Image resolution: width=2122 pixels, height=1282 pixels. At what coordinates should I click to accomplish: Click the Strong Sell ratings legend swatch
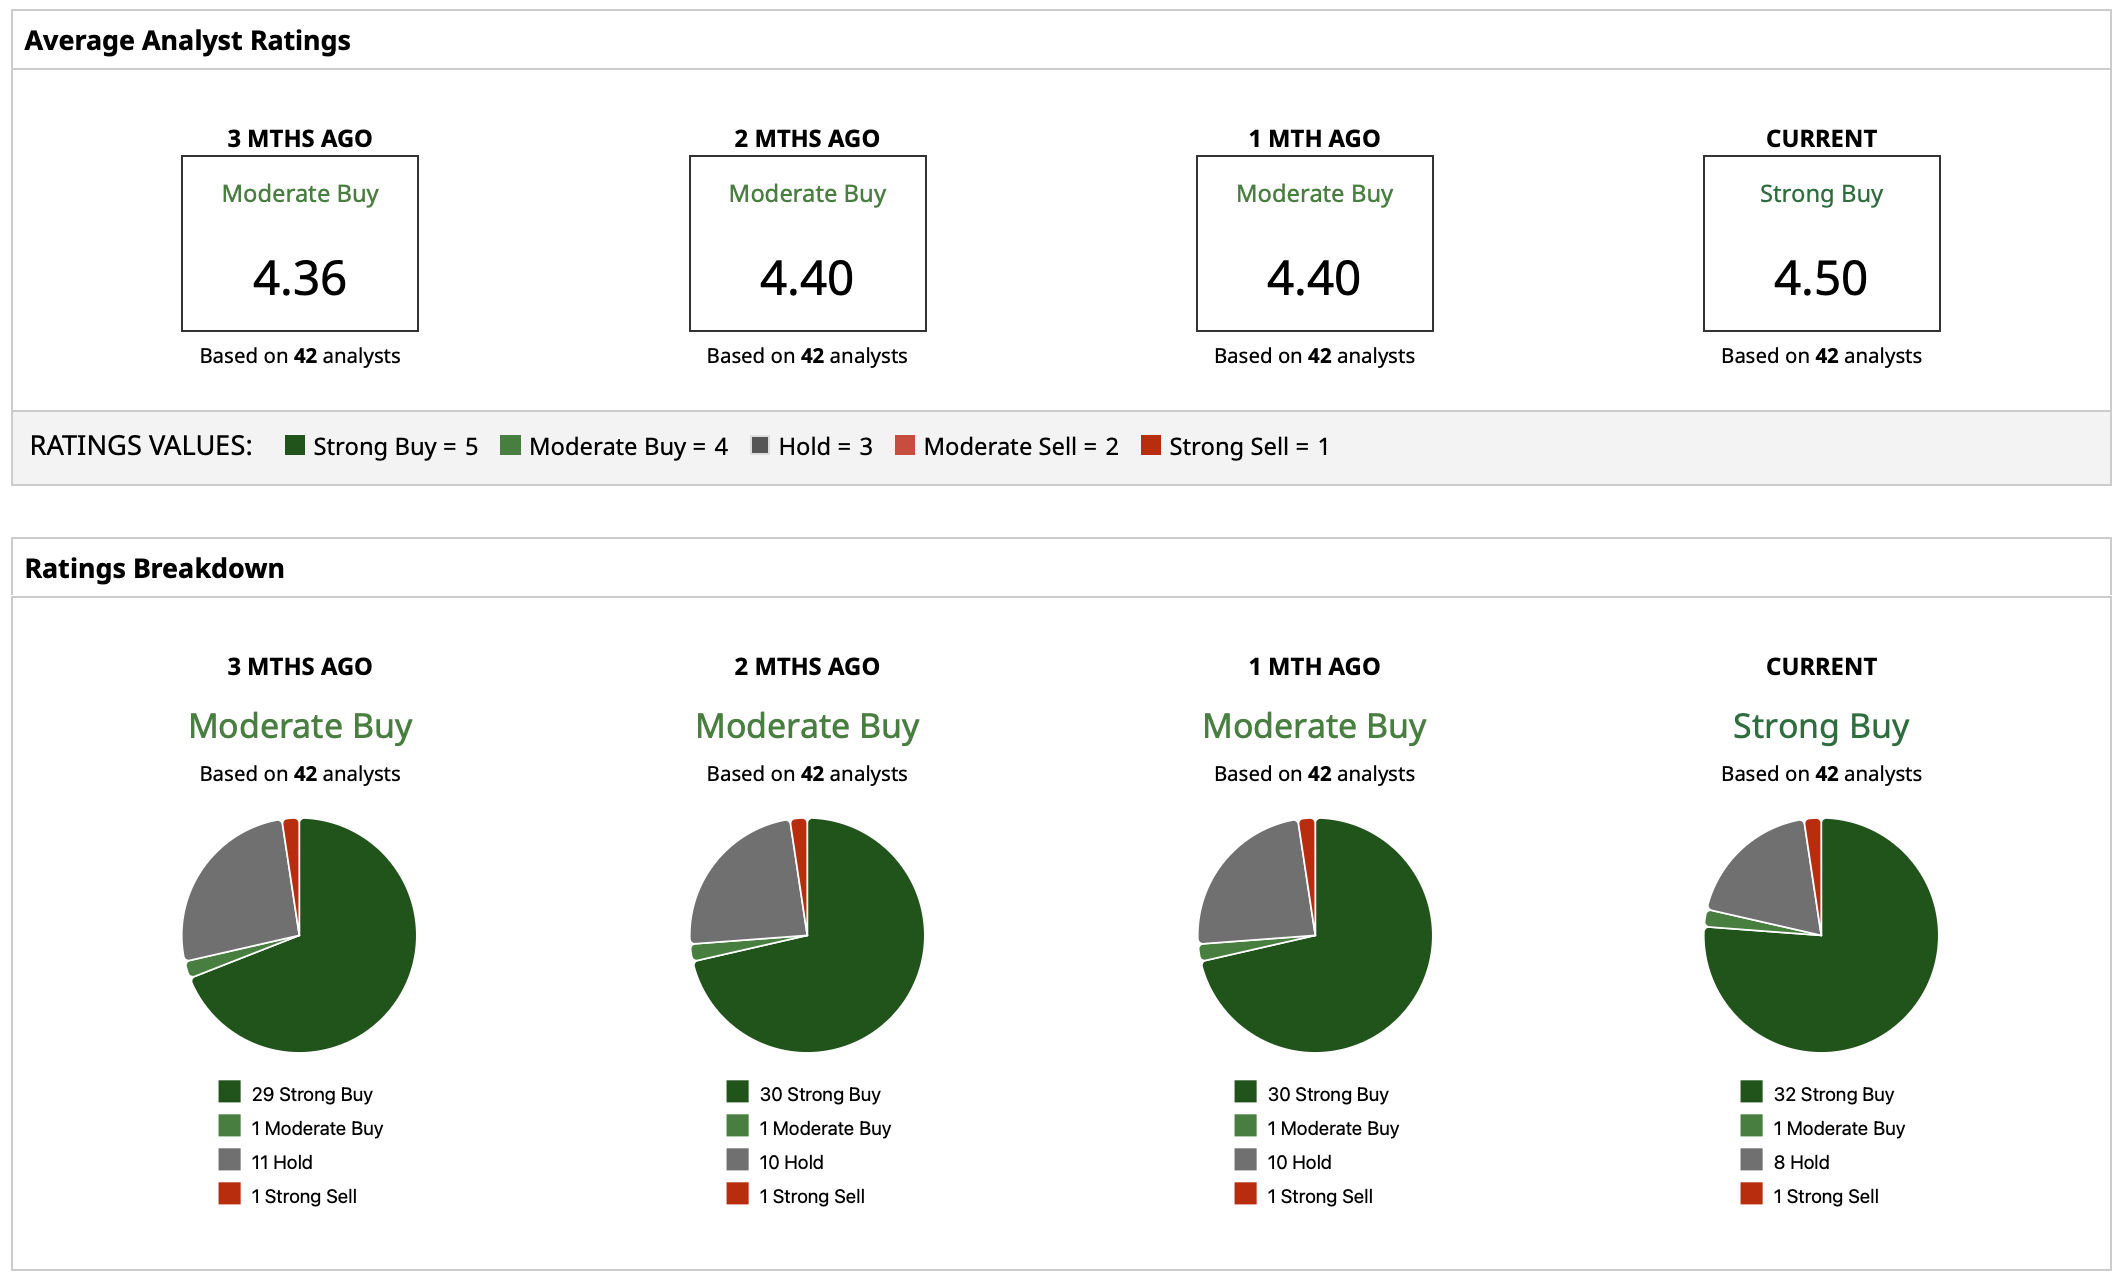[x=1150, y=445]
